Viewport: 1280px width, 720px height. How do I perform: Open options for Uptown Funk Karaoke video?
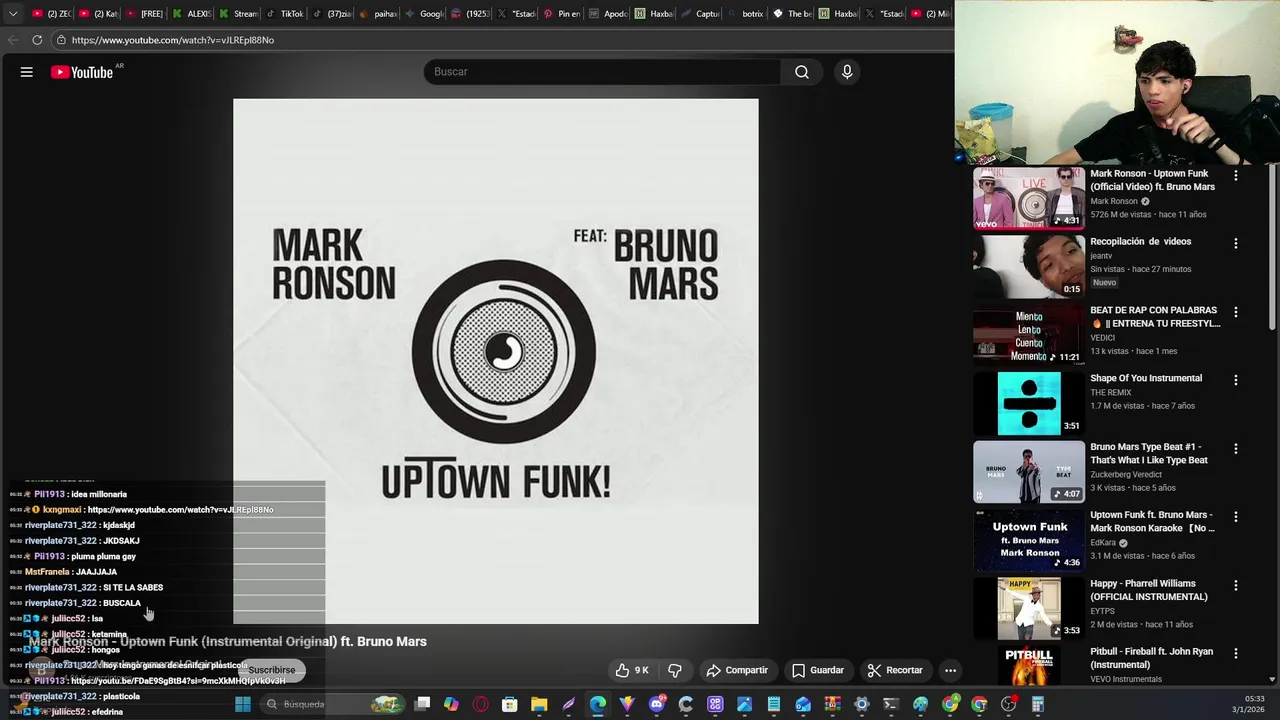pos(1236,517)
